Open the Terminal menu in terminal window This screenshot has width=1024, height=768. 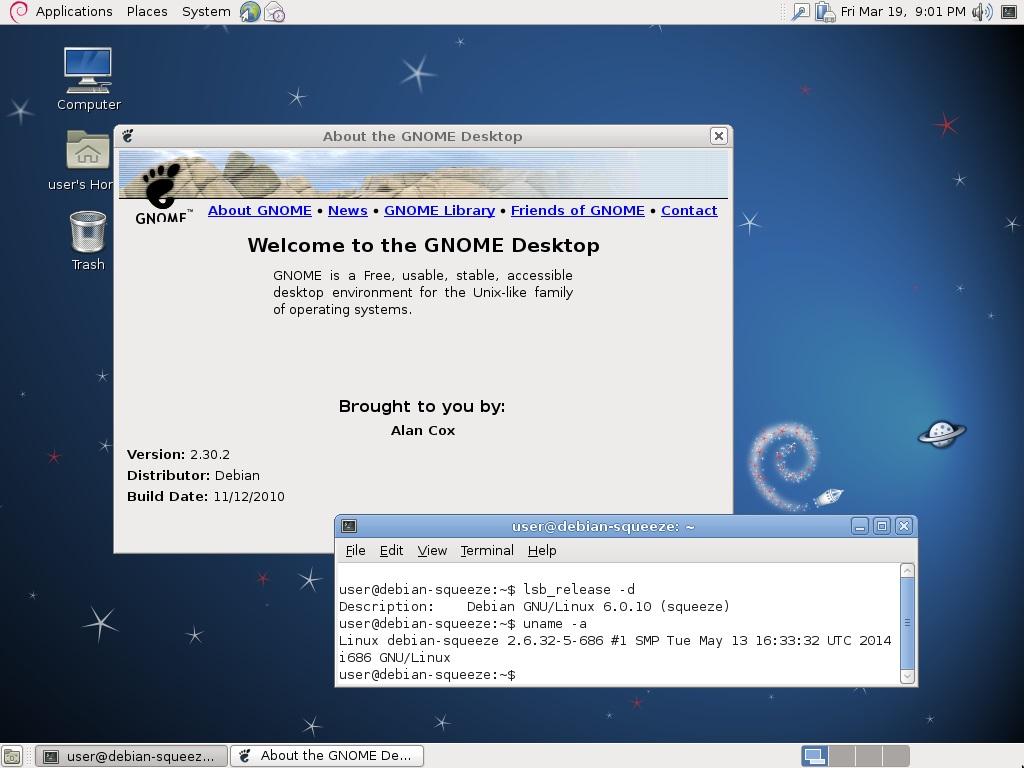tap(487, 551)
